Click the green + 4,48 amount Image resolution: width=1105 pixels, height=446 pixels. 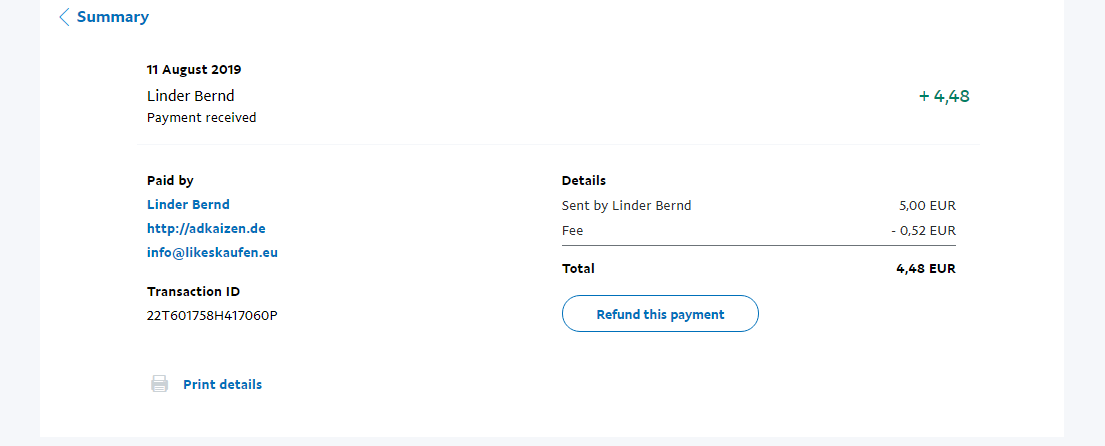click(944, 97)
